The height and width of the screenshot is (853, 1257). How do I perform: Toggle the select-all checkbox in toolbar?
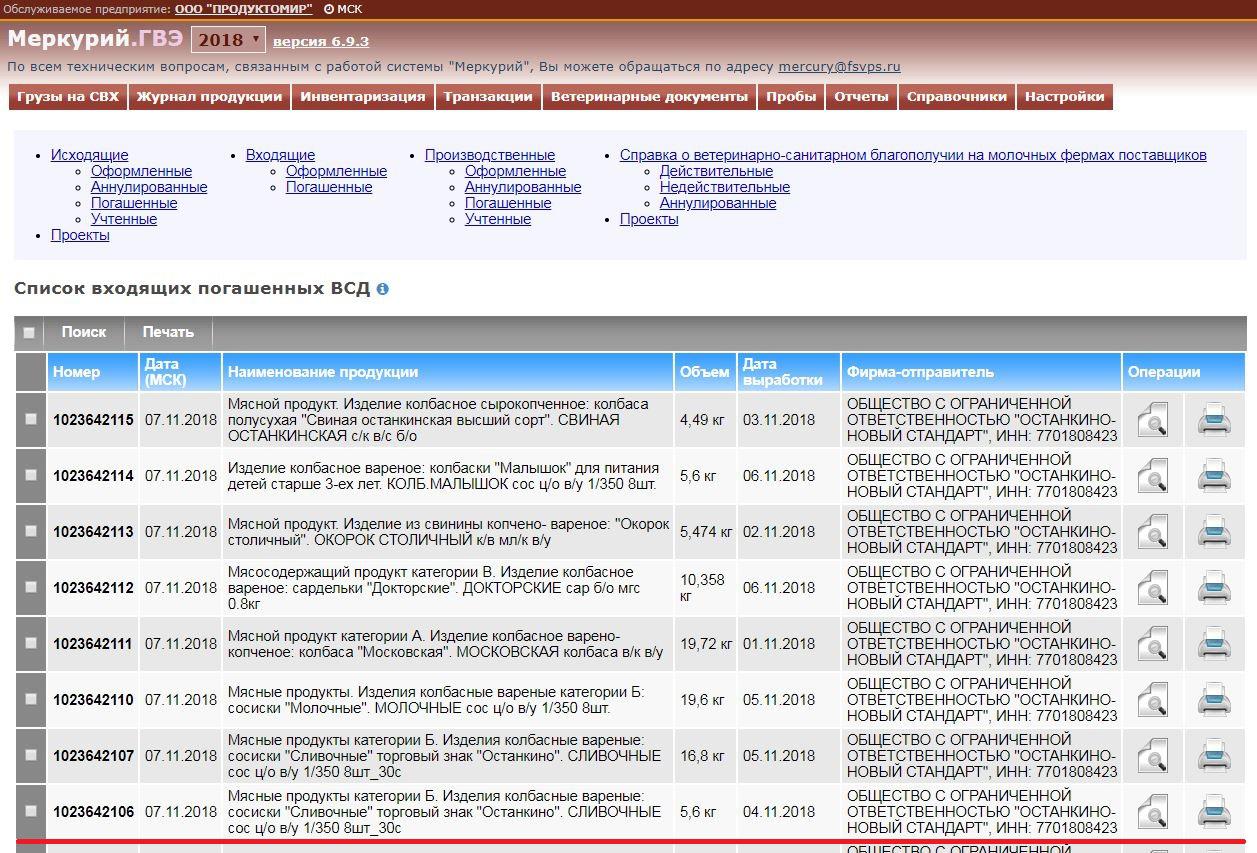pyautogui.click(x=29, y=333)
